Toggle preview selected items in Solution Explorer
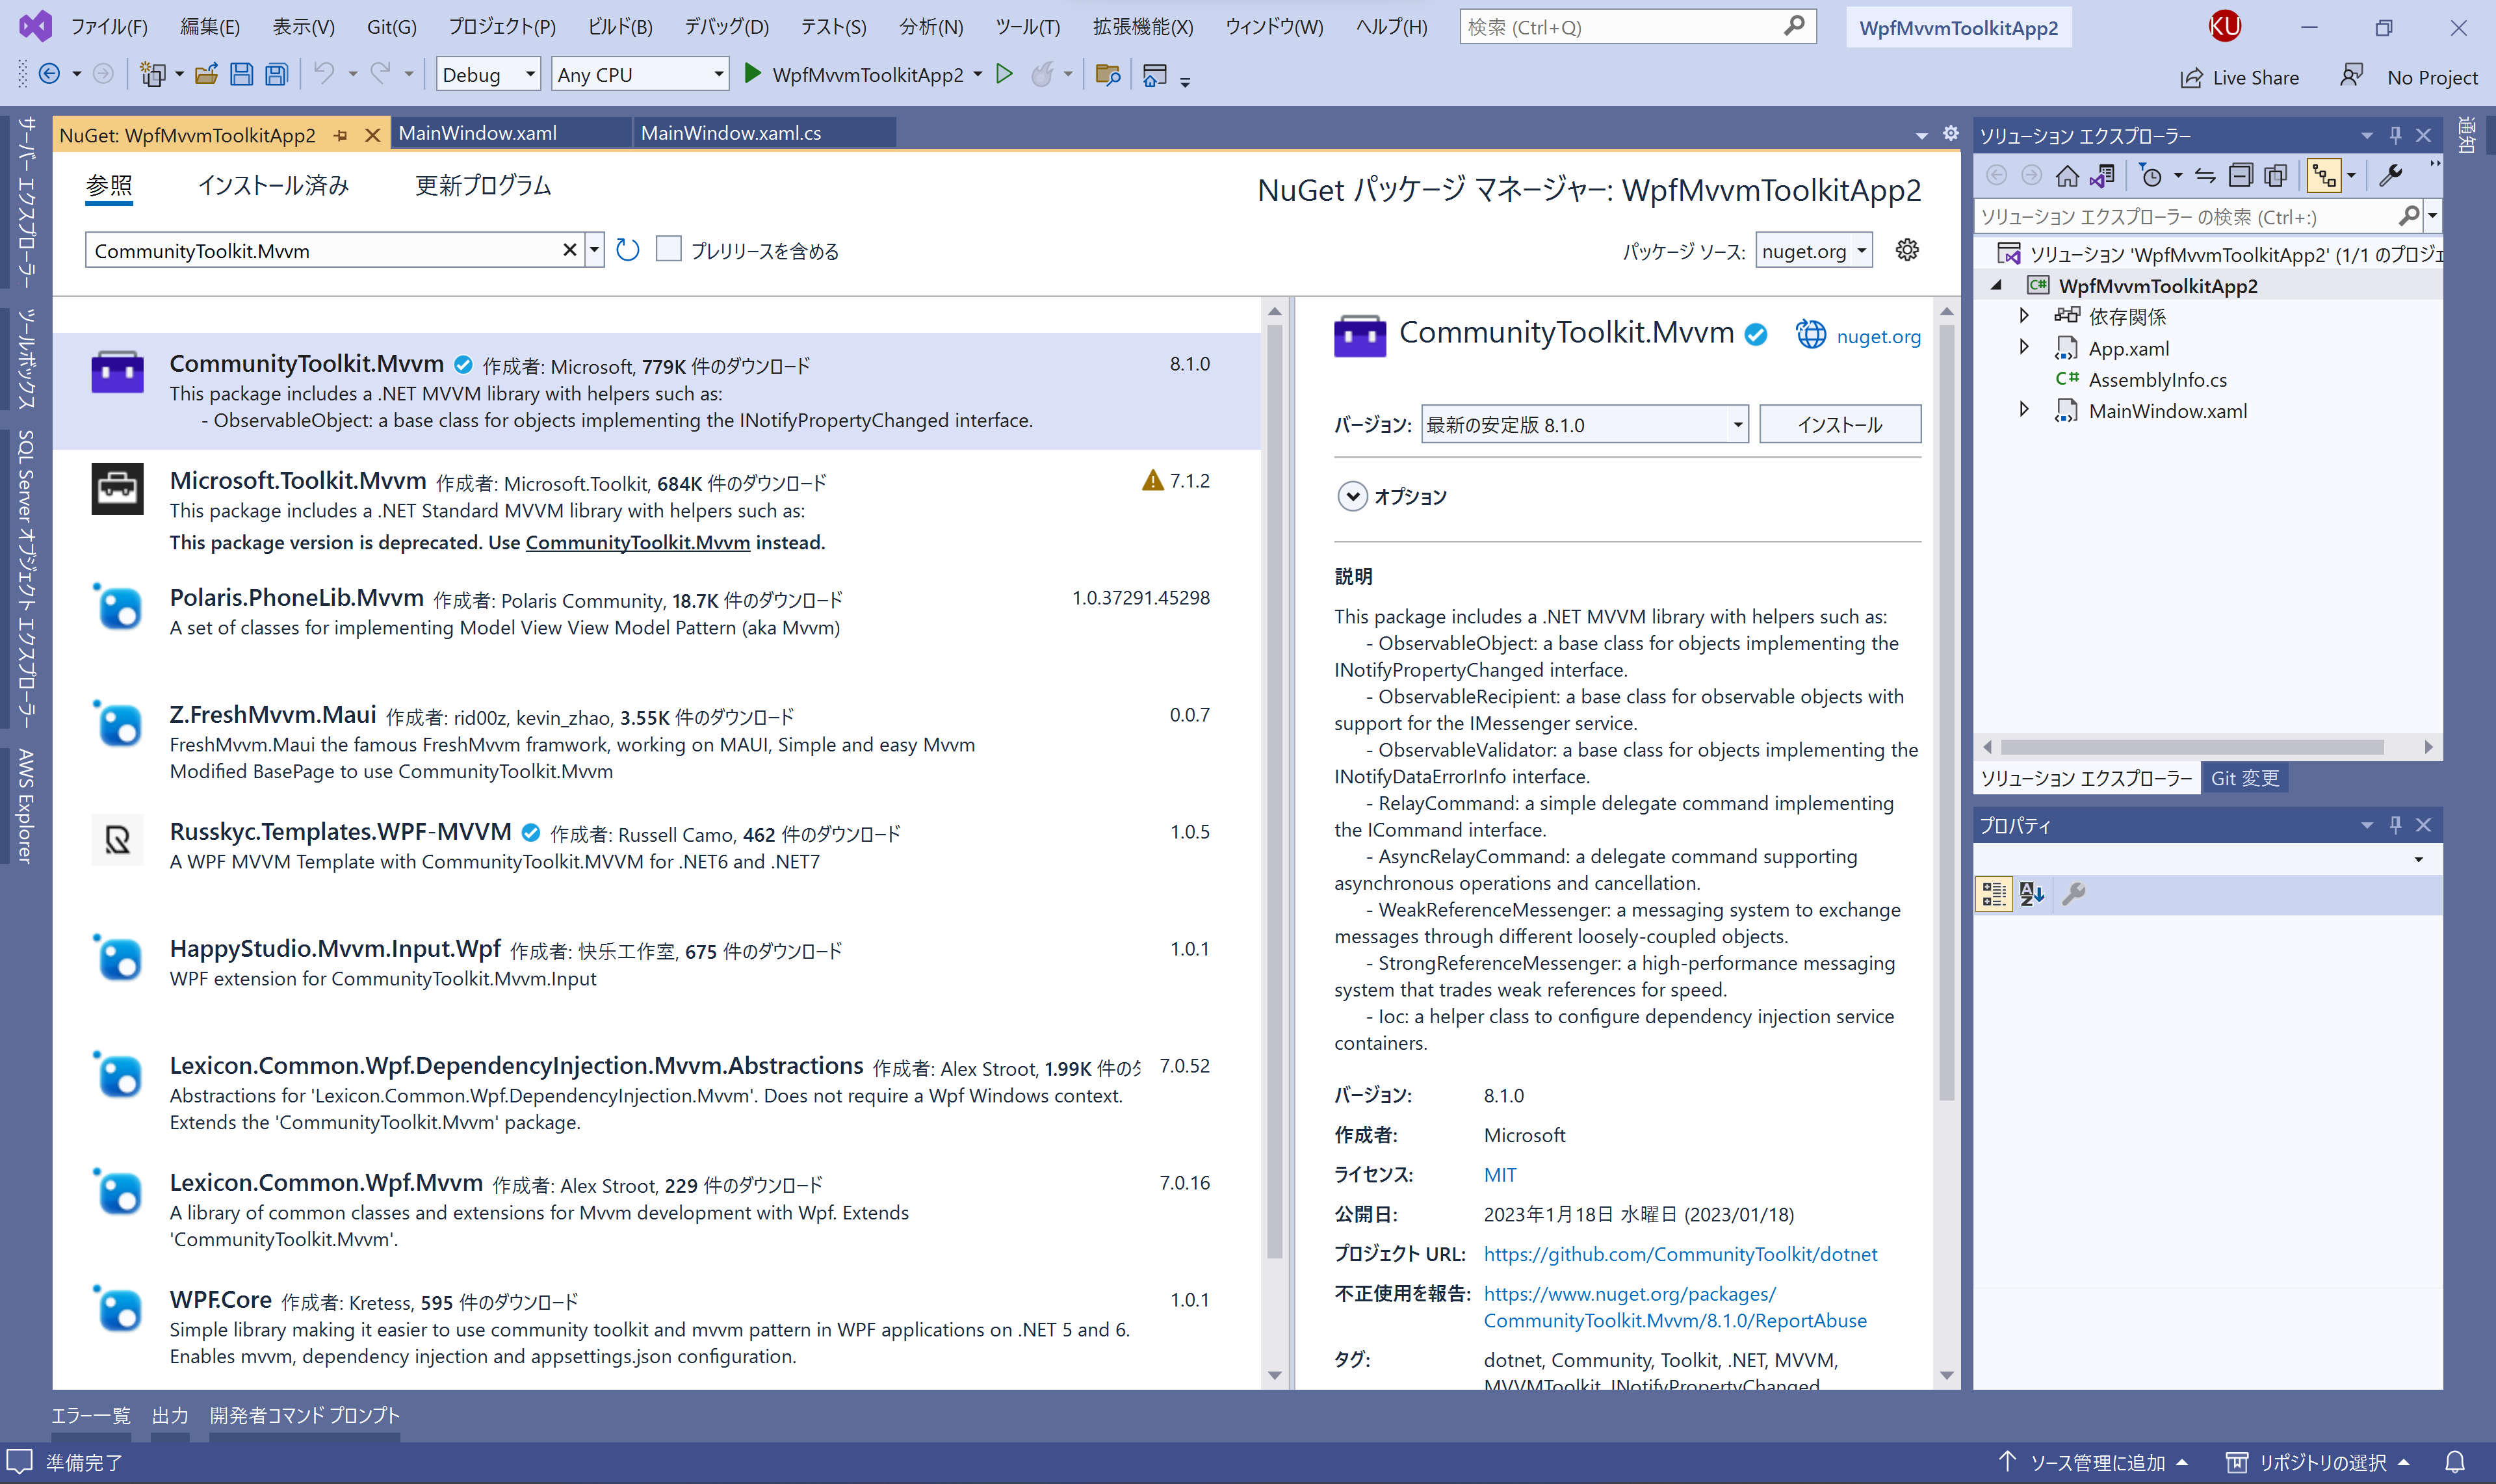 (2324, 176)
